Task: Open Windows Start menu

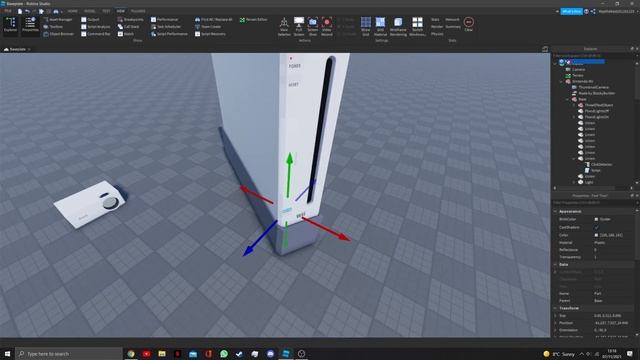Action: pos(7,353)
